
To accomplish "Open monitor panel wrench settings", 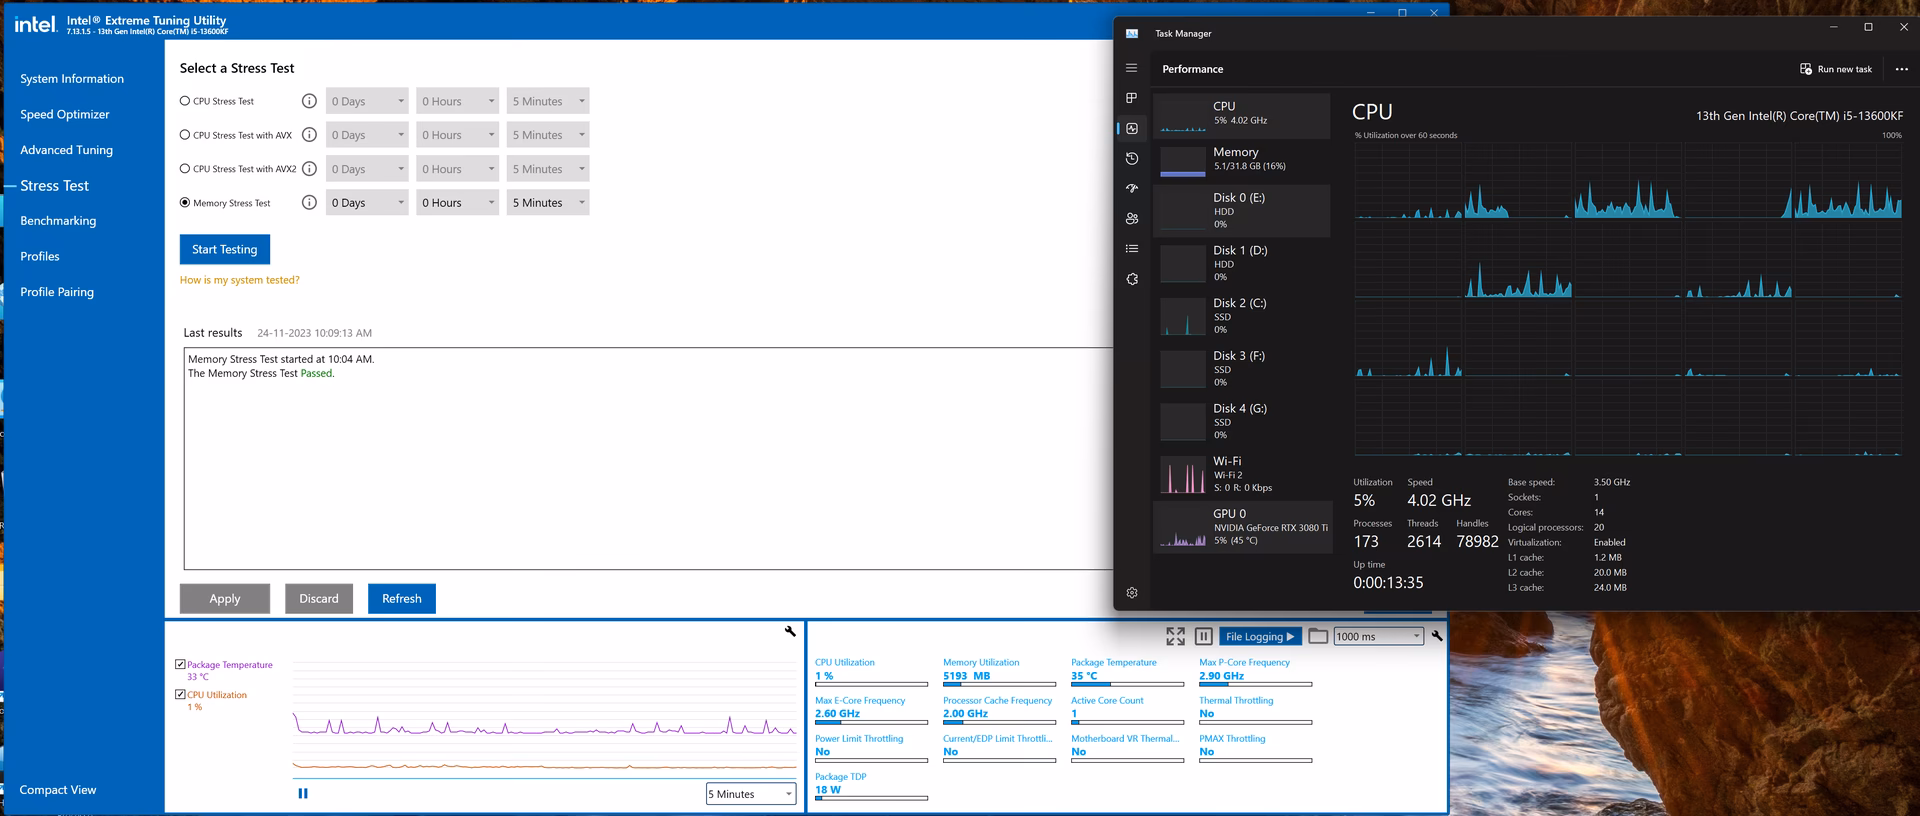I will (1436, 636).
